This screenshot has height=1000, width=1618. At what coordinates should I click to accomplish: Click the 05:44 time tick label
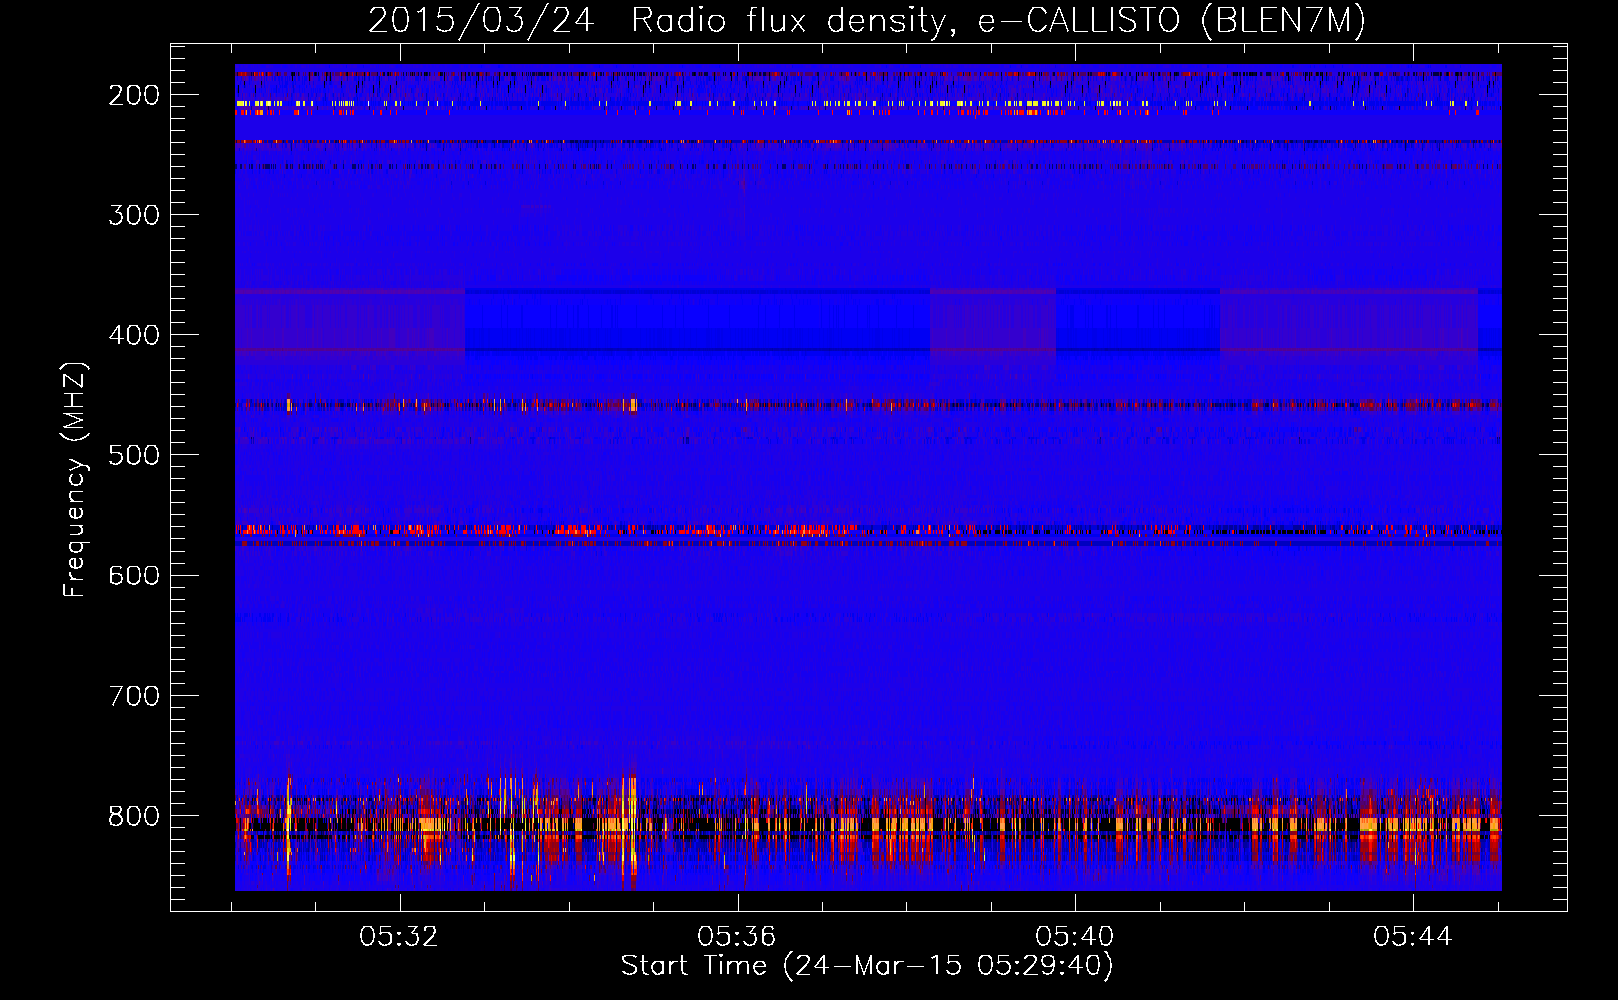coord(1413,937)
